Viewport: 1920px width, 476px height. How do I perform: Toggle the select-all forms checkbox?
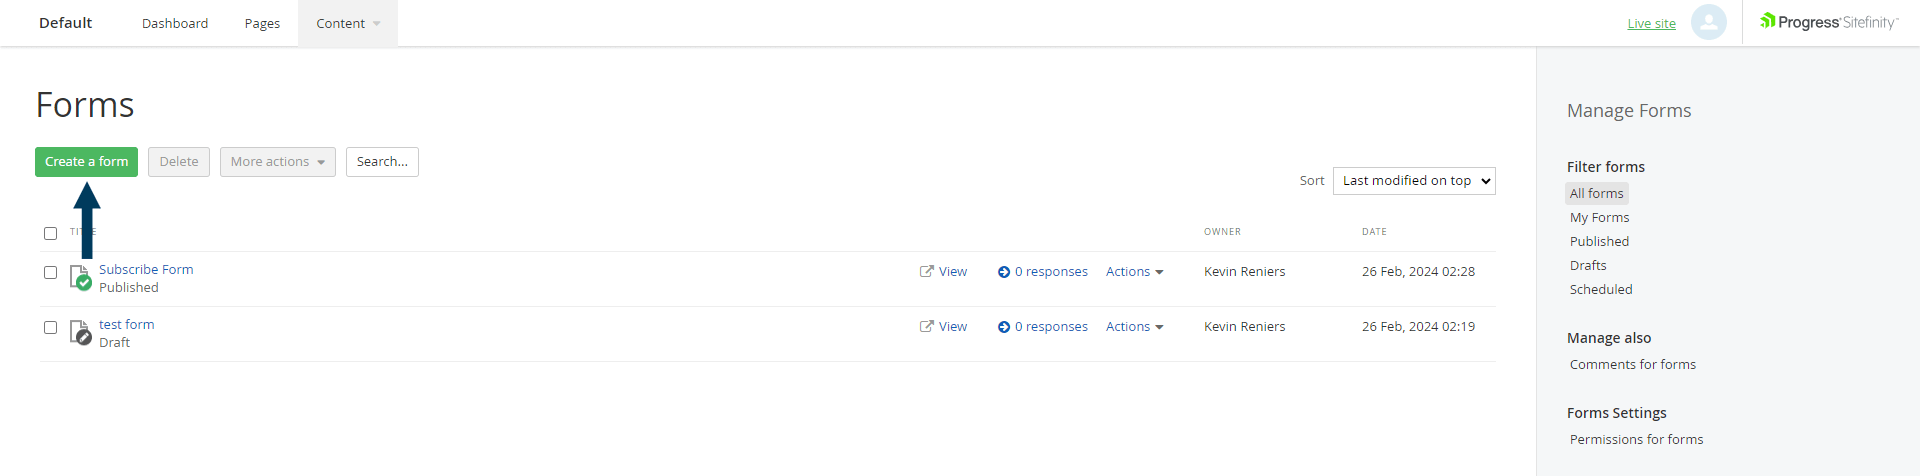point(50,233)
